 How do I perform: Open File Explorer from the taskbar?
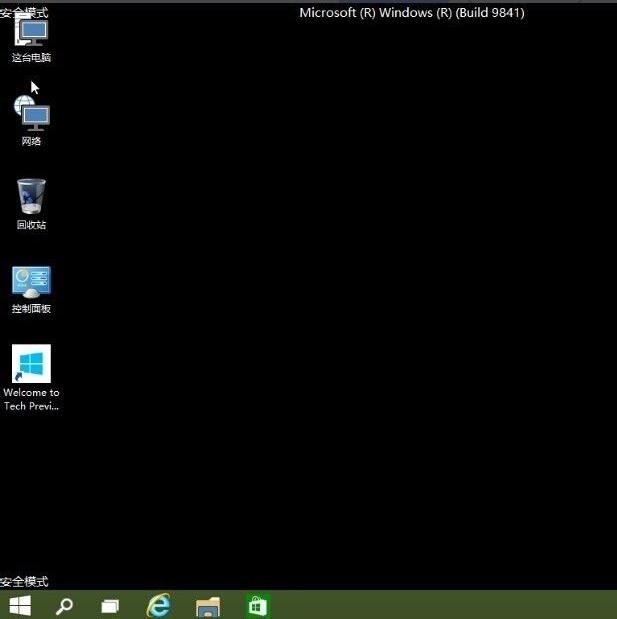208,607
